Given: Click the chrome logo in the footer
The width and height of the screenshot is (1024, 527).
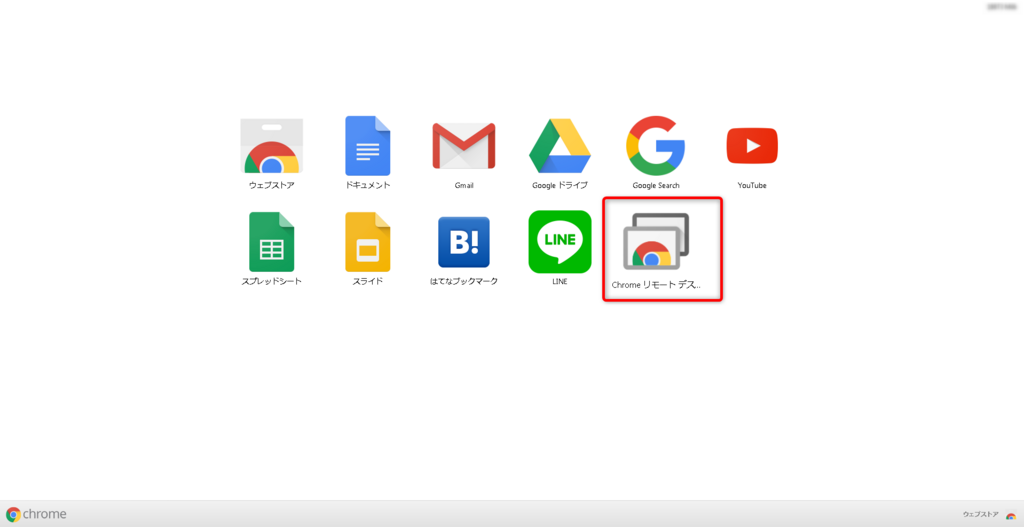Looking at the screenshot, I should point(37,514).
